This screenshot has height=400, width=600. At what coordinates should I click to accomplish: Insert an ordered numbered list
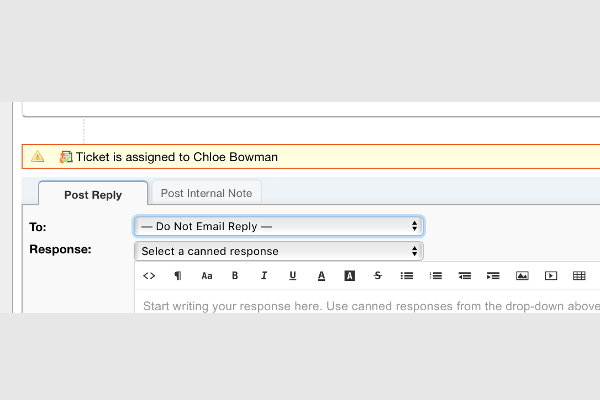click(x=436, y=276)
